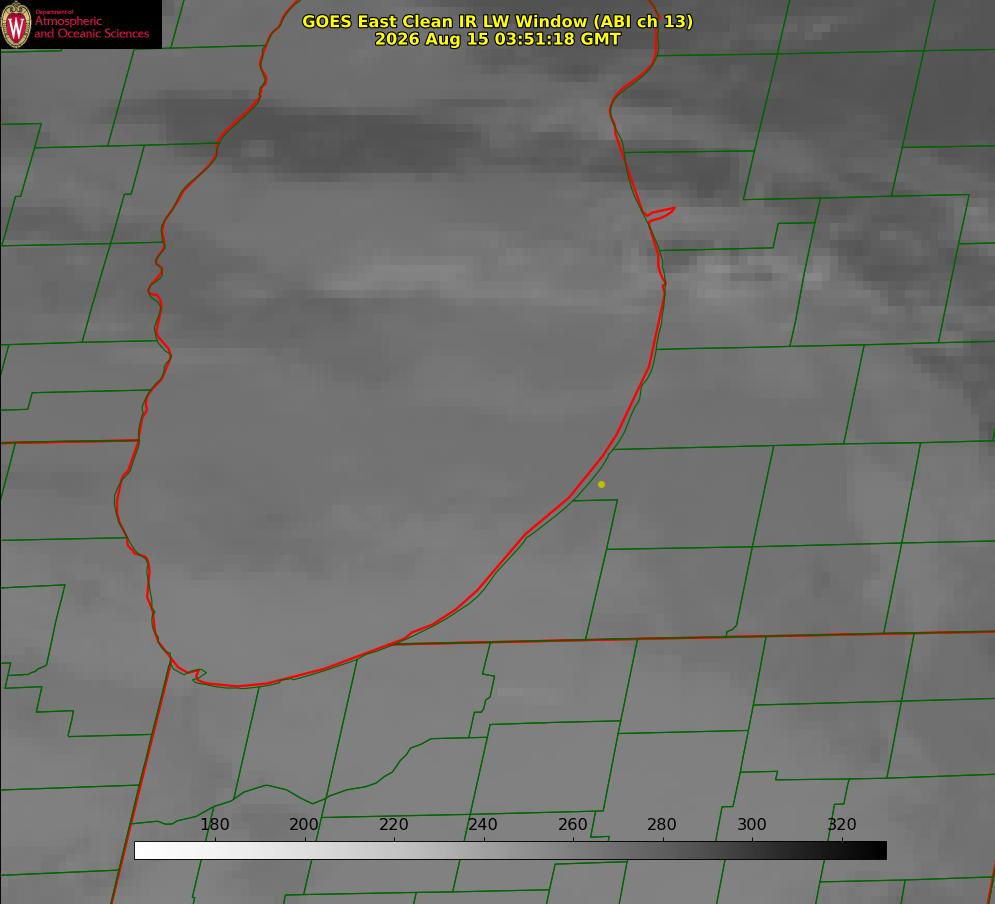Select the 320 label on the colorbar
Image resolution: width=995 pixels, height=904 pixels.
(842, 824)
